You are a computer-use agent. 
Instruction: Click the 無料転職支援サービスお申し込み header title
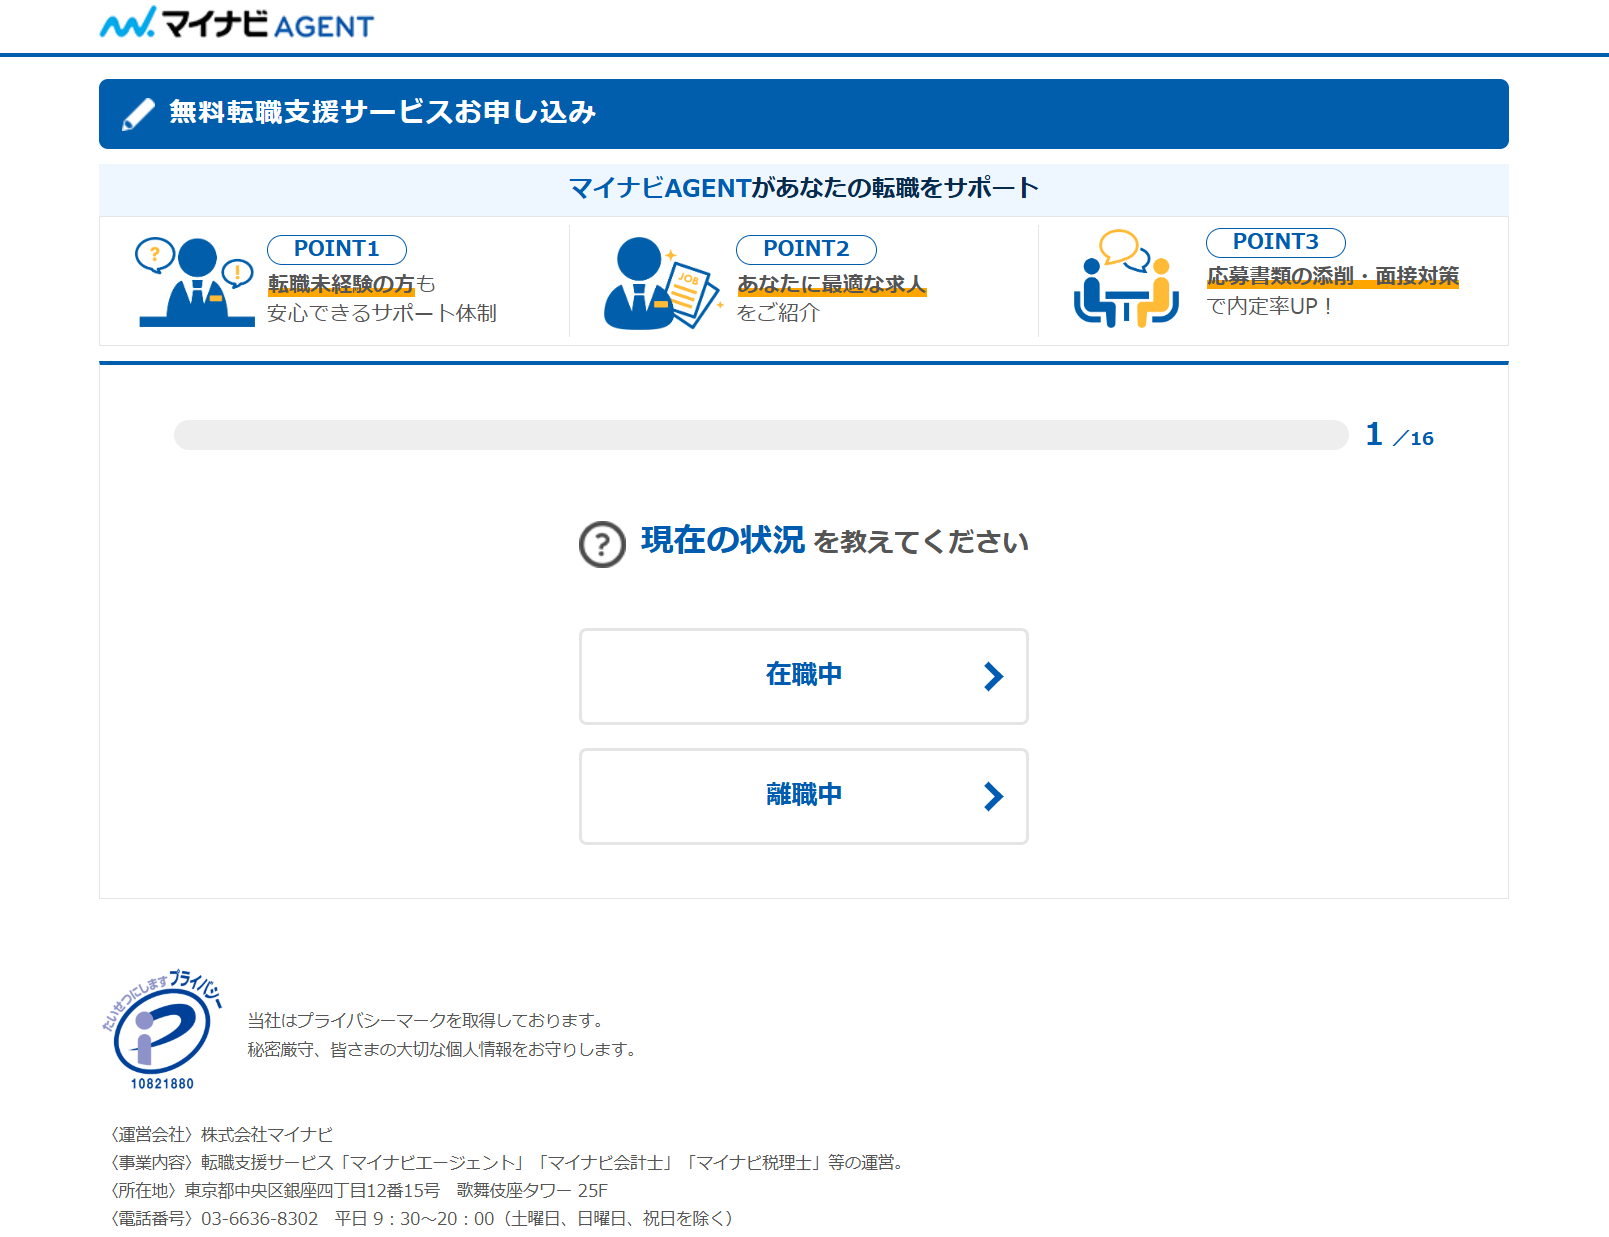coord(382,112)
